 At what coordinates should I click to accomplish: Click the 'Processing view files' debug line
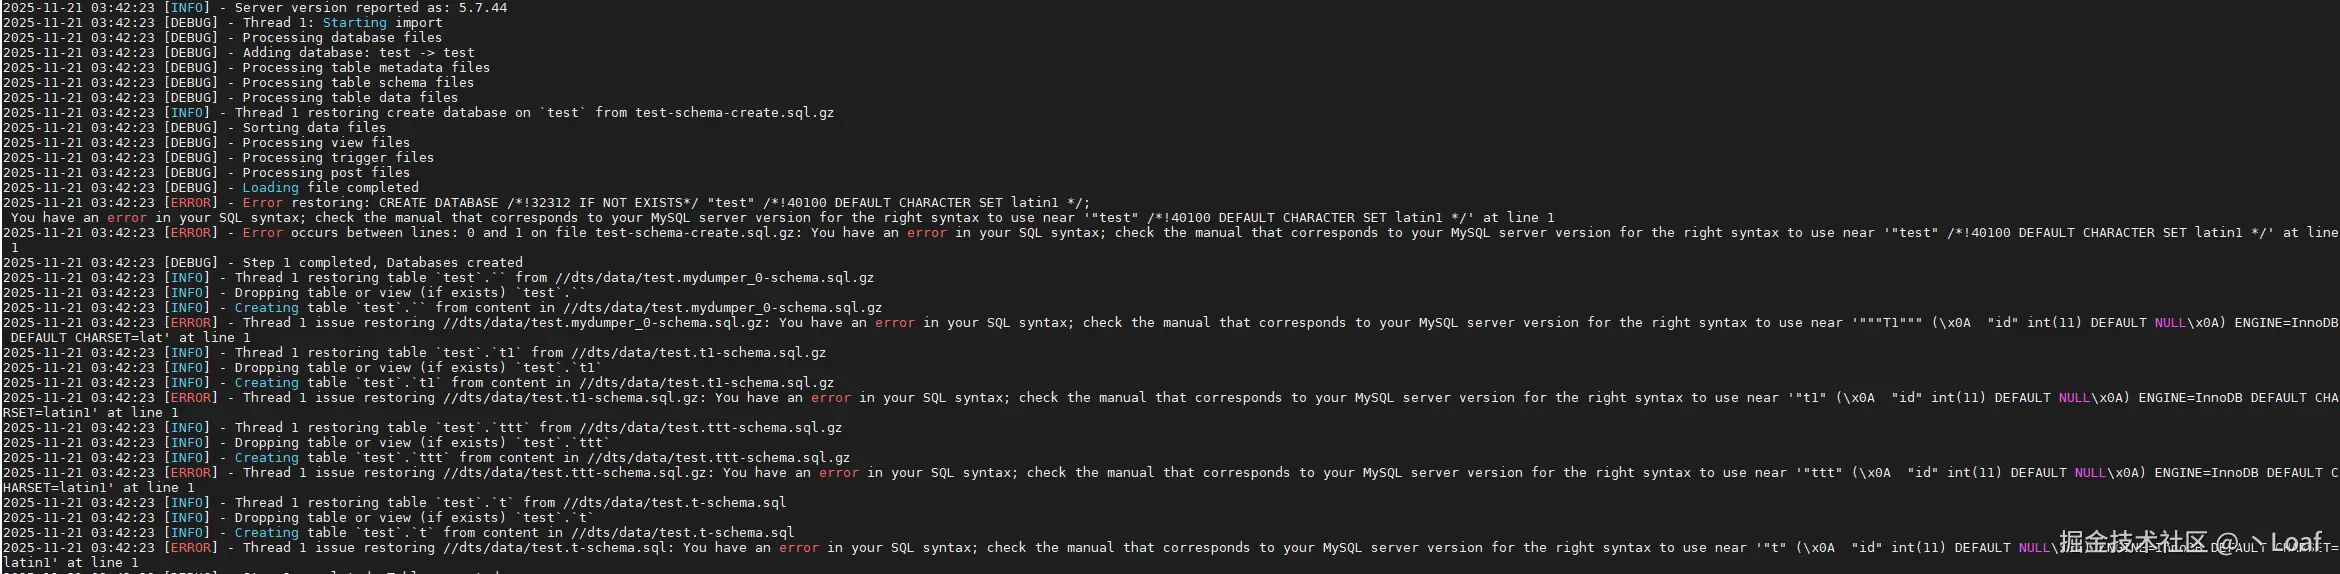325,143
